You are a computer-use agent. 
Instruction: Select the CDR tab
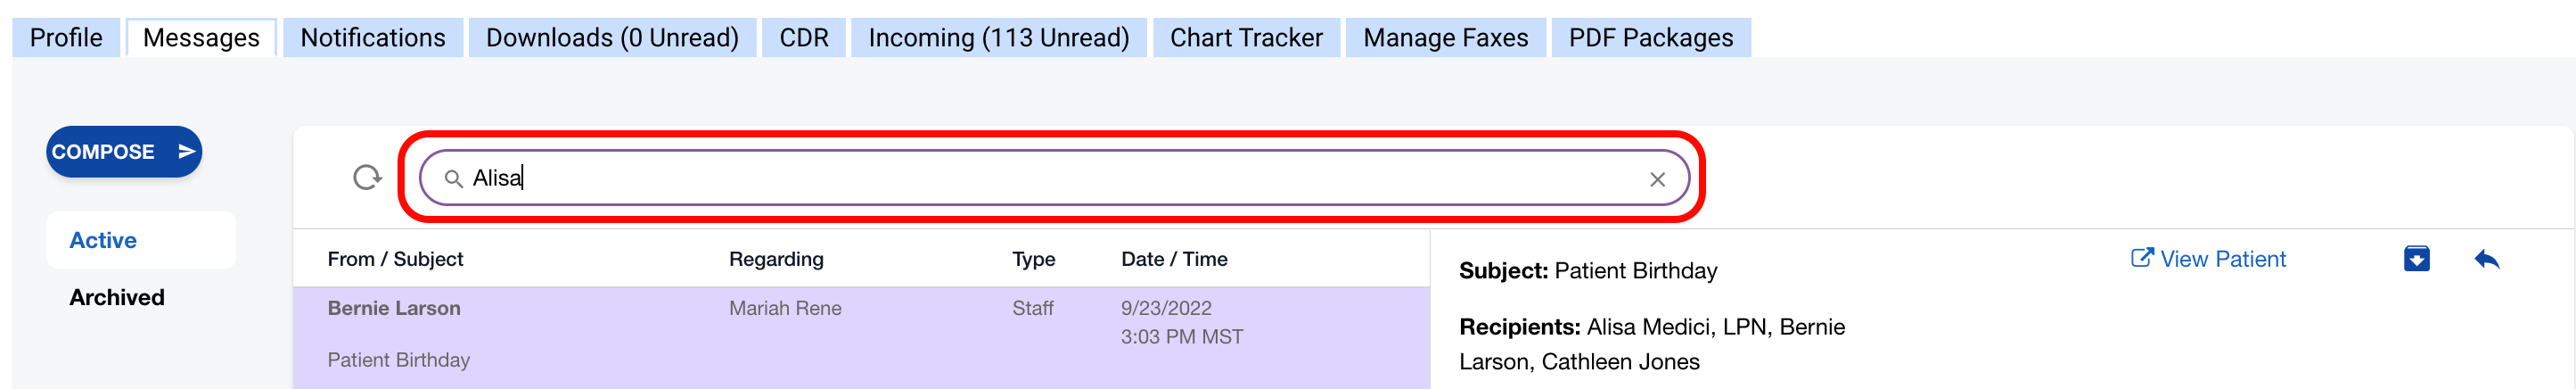coord(803,38)
